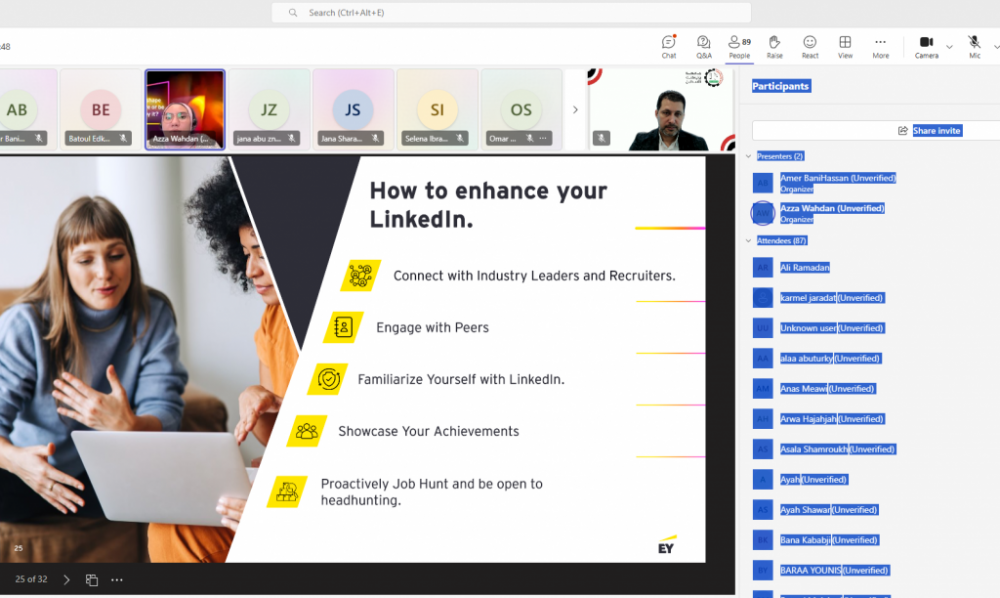
Task: Open slide more options ellipsis
Action: [117, 580]
